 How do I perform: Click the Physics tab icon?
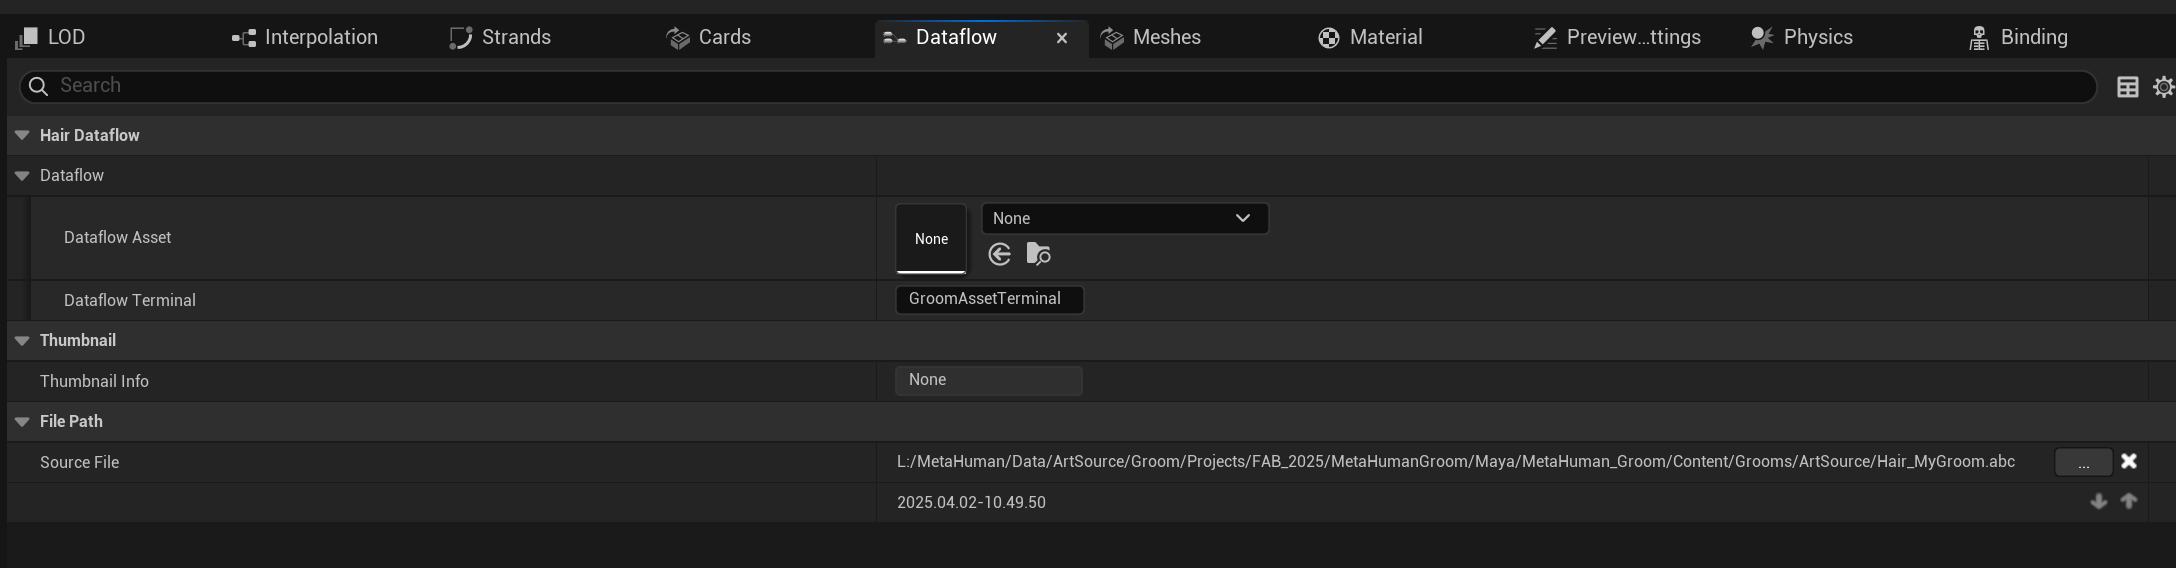(x=1762, y=38)
